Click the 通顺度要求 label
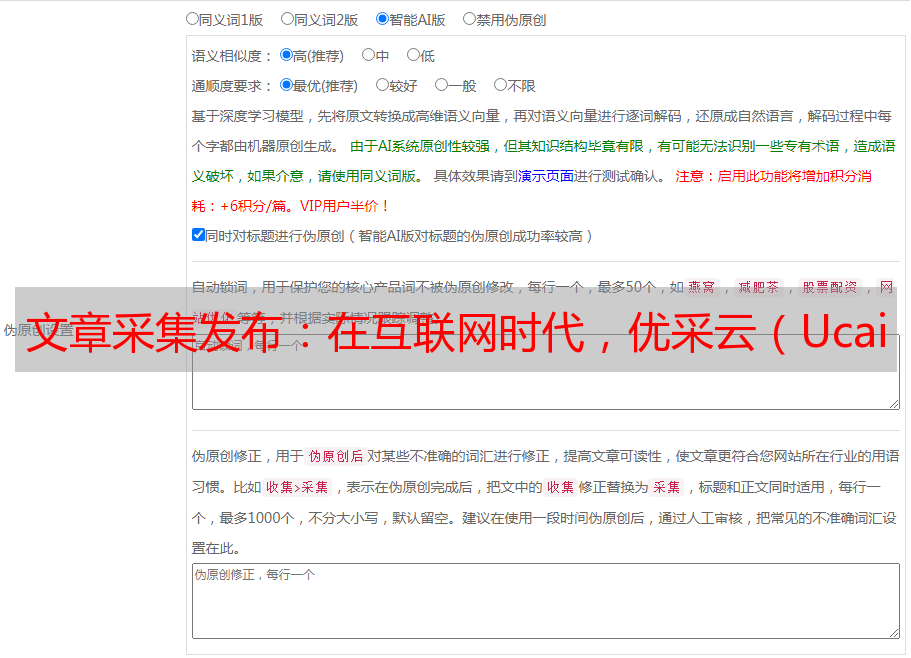 pos(231,86)
